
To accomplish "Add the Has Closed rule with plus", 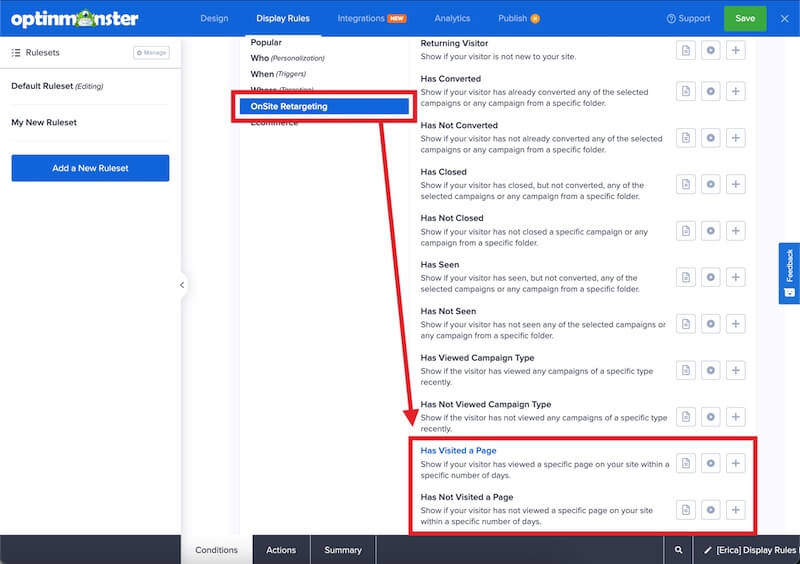I will (x=736, y=184).
